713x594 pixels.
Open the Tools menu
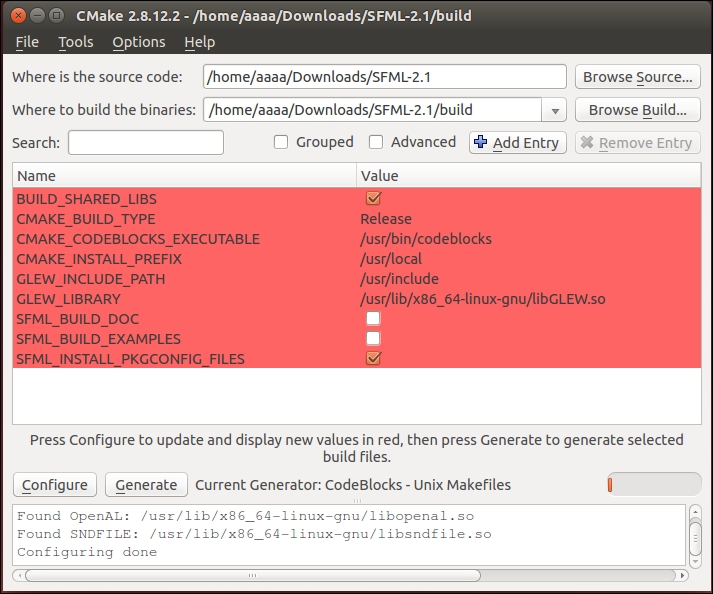point(75,42)
